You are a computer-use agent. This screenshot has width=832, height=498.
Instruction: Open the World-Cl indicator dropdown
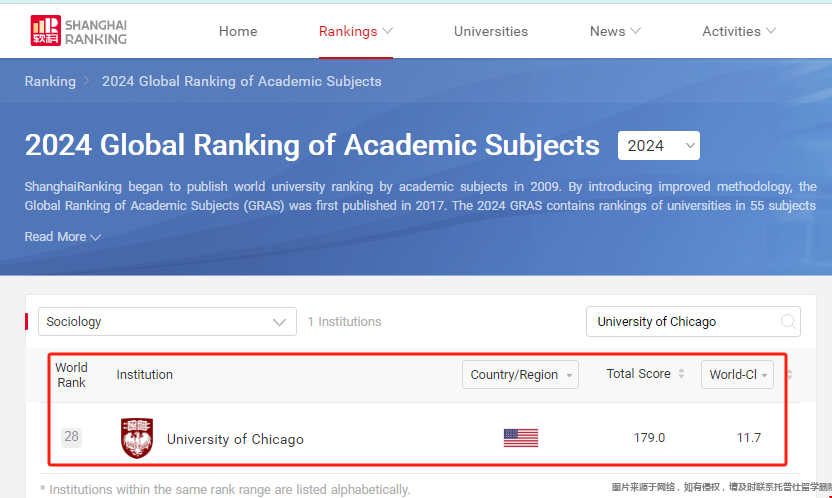pos(737,374)
